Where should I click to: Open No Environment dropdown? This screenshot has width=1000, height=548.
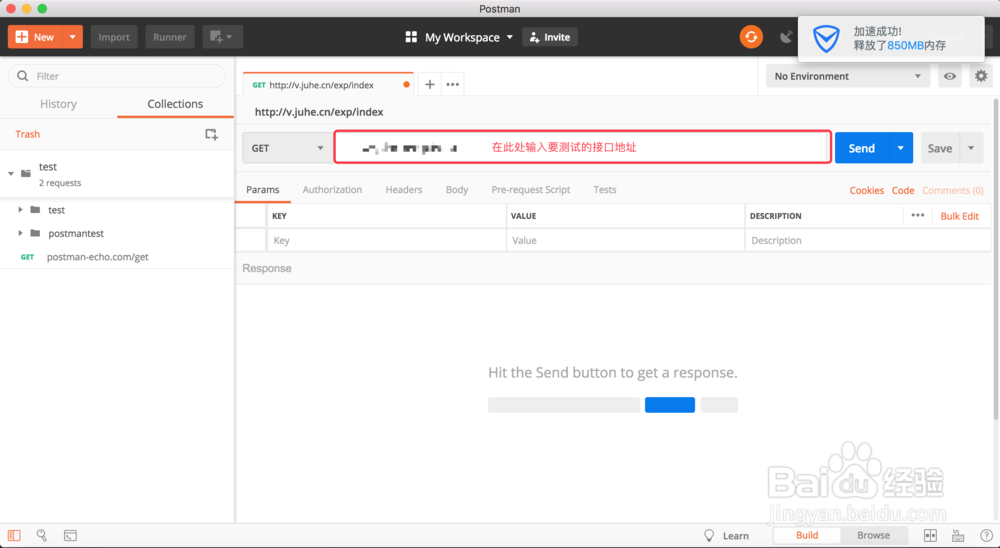[848, 77]
